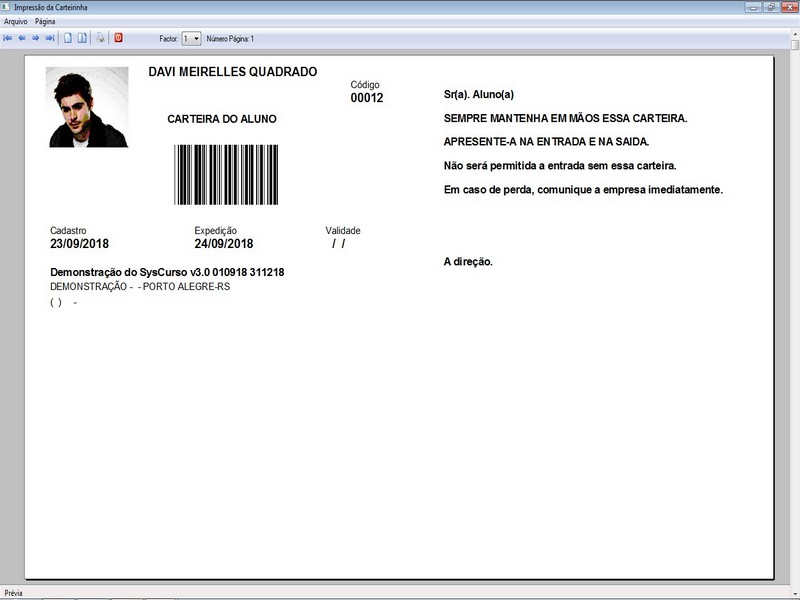Click the Cadastro date 23/09/2018
Image resolution: width=800 pixels, height=600 pixels.
[x=80, y=244]
